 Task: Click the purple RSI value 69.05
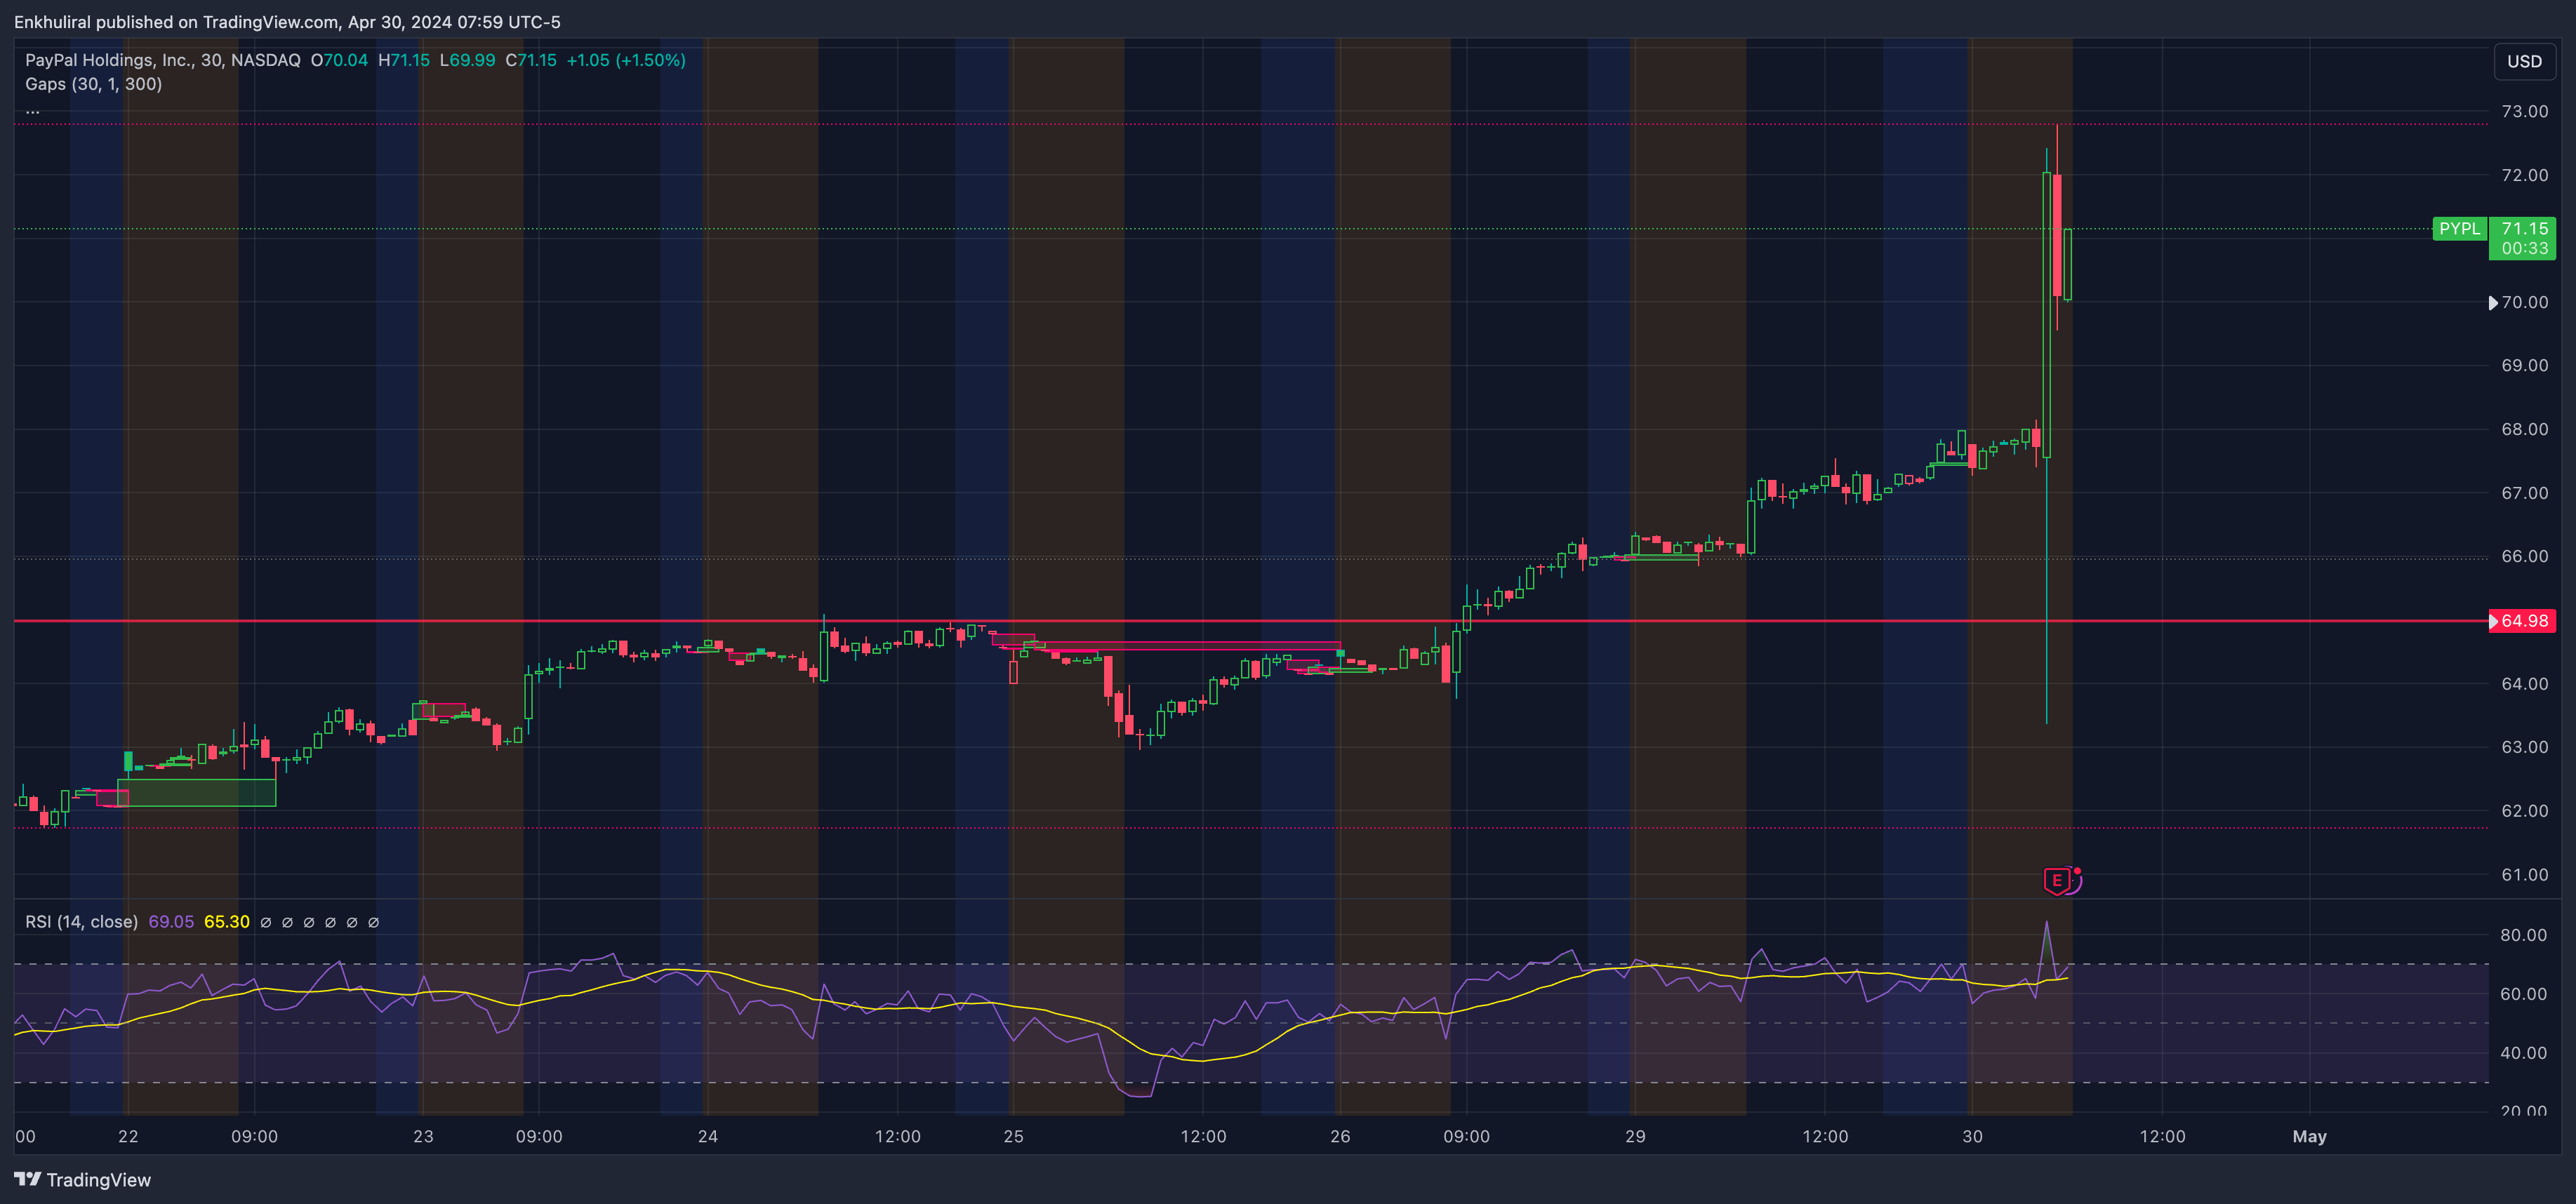[171, 922]
